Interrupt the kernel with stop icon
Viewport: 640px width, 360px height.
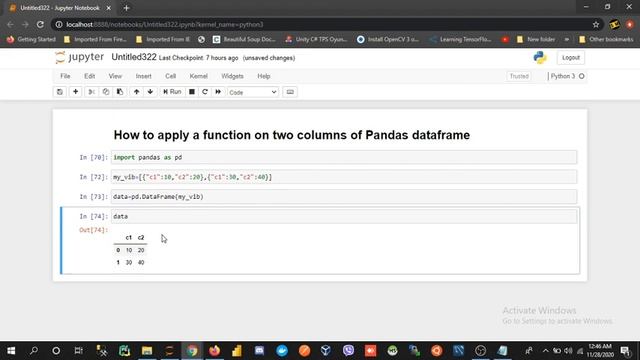pyautogui.click(x=191, y=92)
